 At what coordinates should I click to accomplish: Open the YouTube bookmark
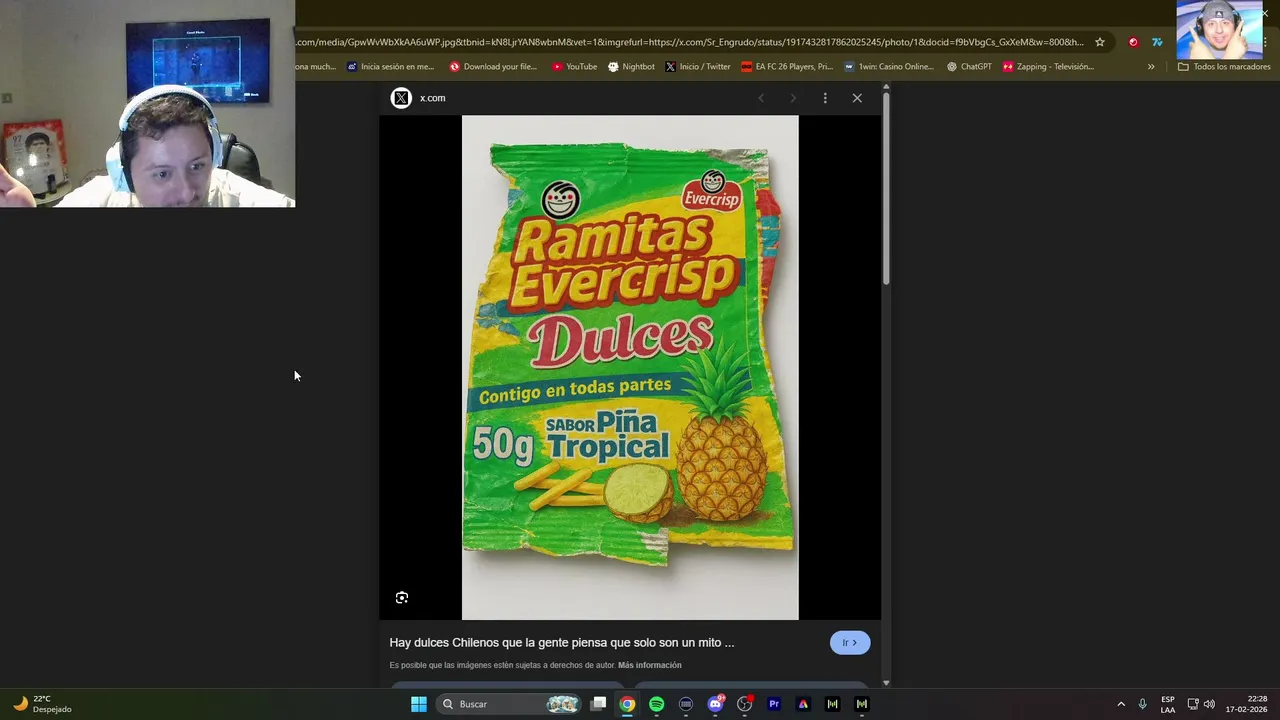[x=574, y=67]
